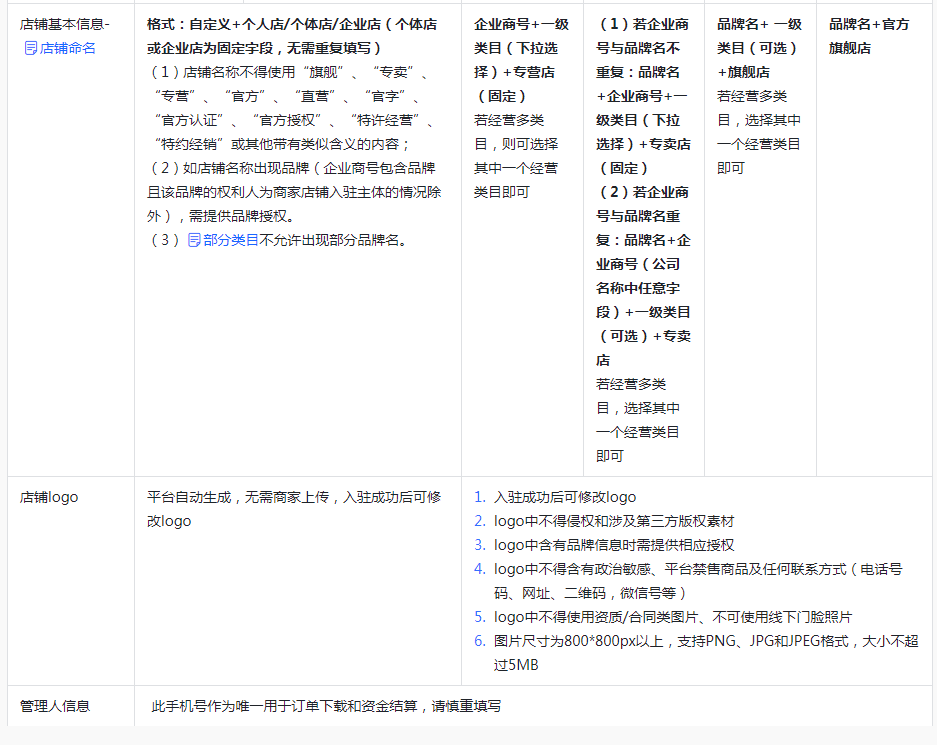This screenshot has width=937, height=745.
Task: Select list item 入驻成功后可修改logo
Action: tap(564, 497)
